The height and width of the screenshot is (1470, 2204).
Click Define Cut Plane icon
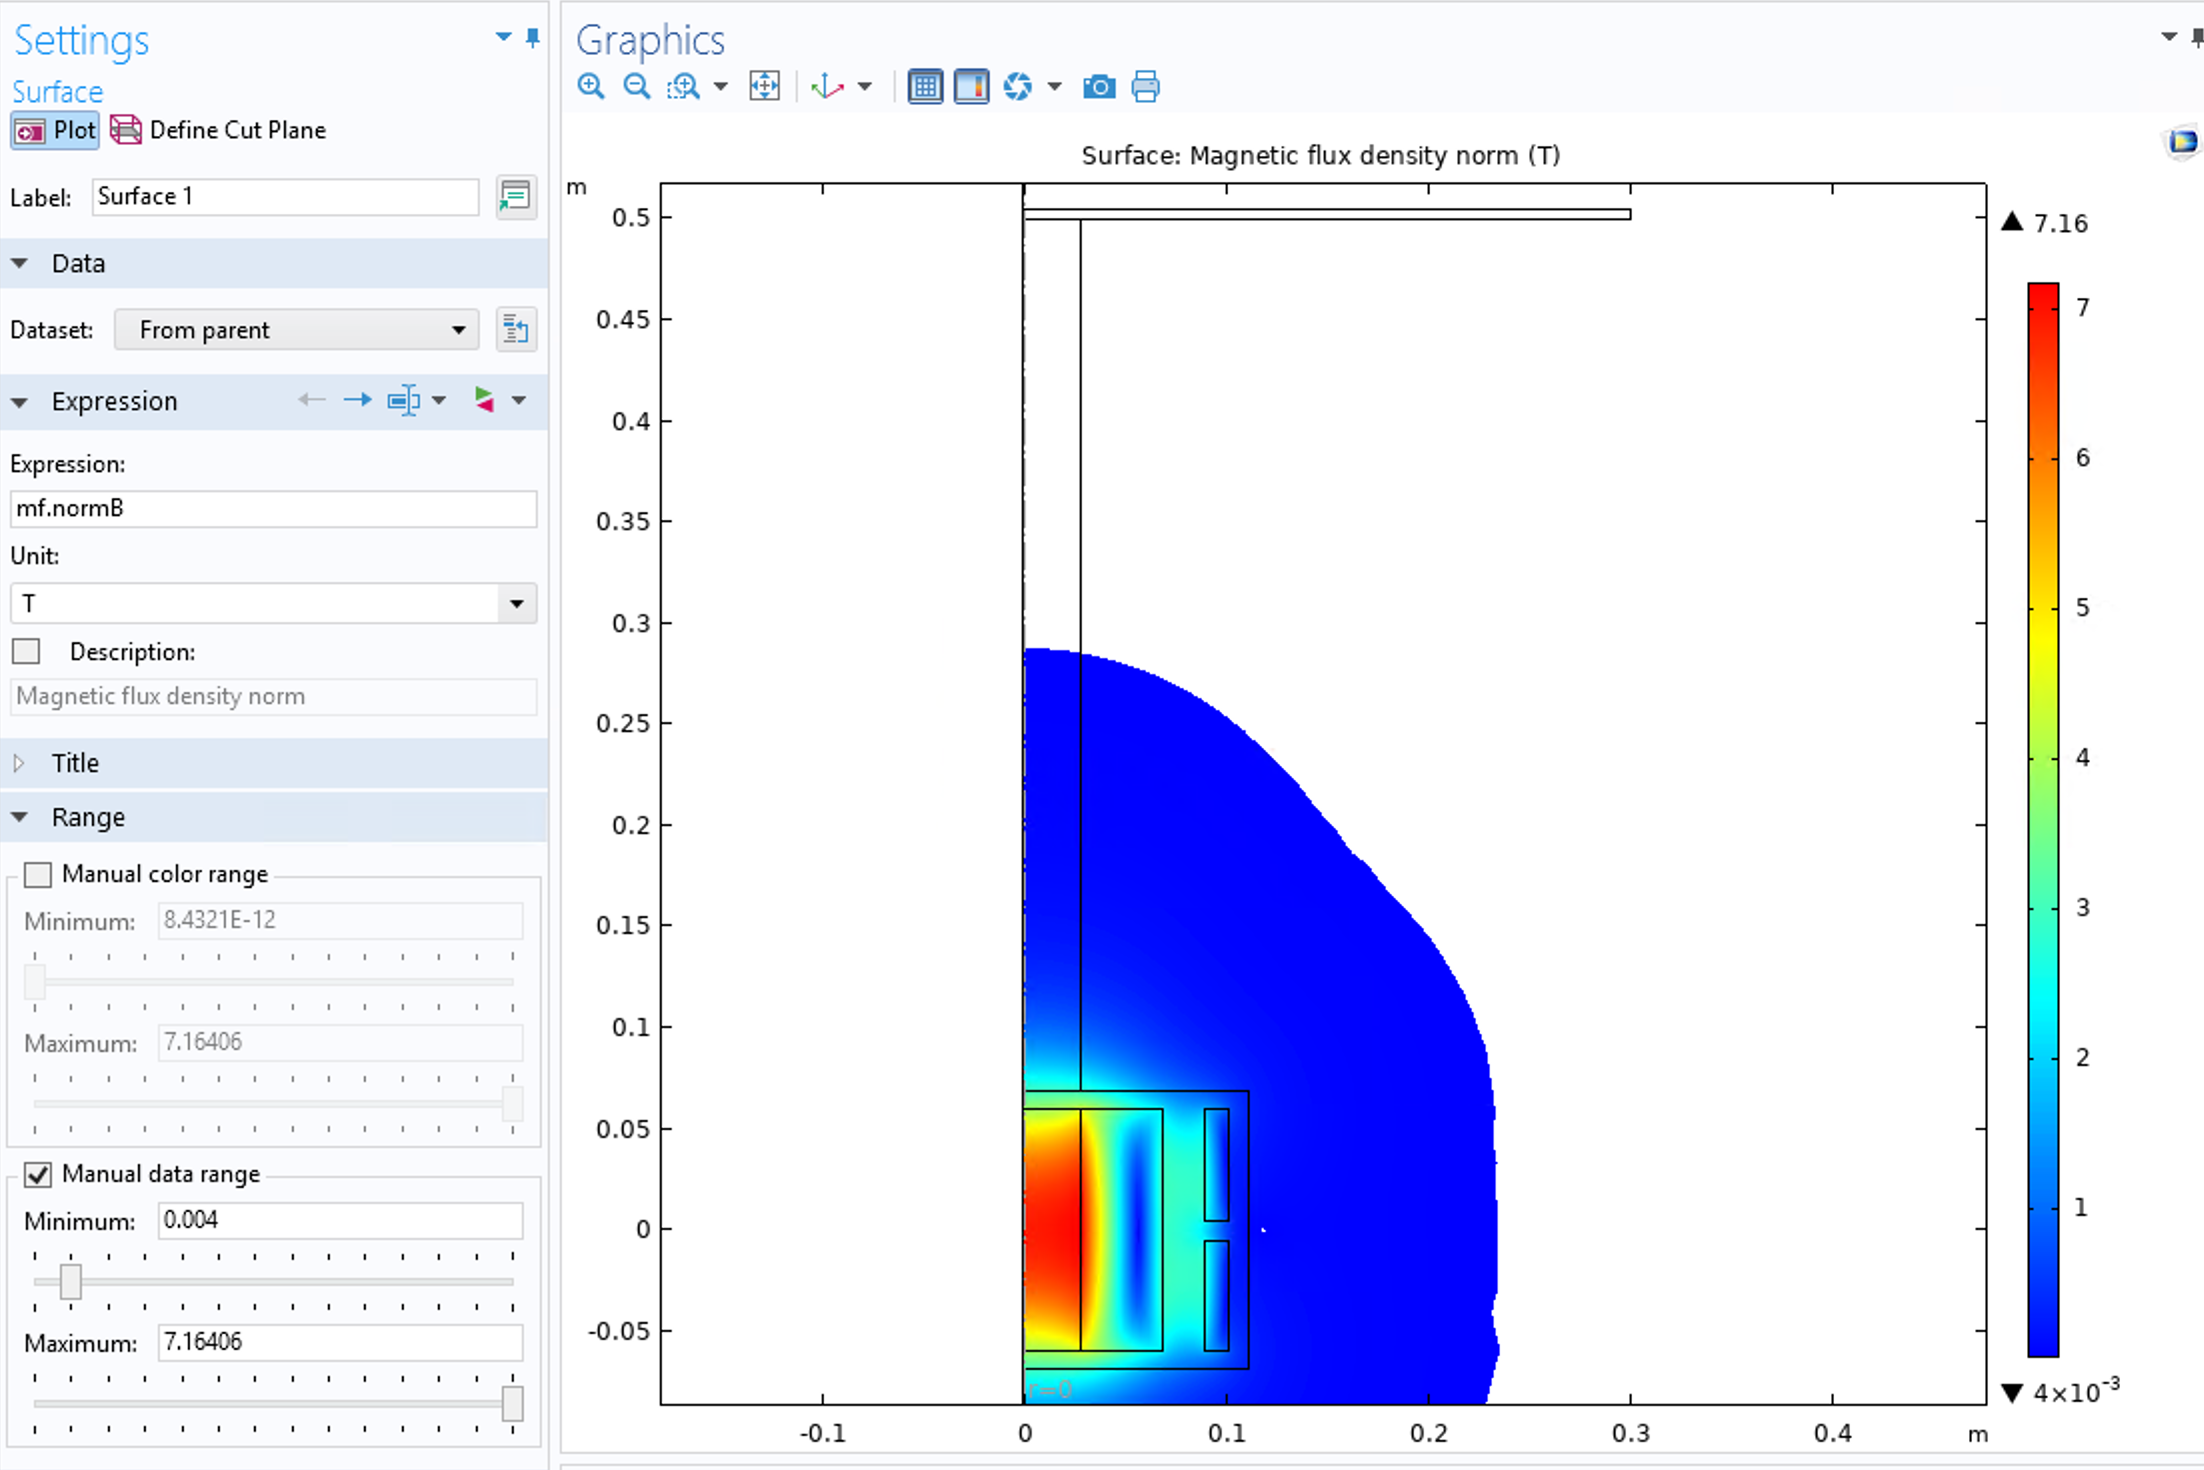pos(126,130)
